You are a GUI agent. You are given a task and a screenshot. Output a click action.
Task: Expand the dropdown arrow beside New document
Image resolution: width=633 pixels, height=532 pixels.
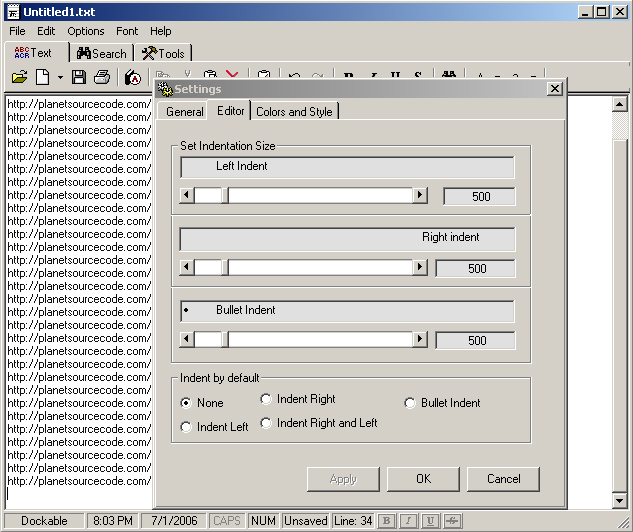[60, 77]
